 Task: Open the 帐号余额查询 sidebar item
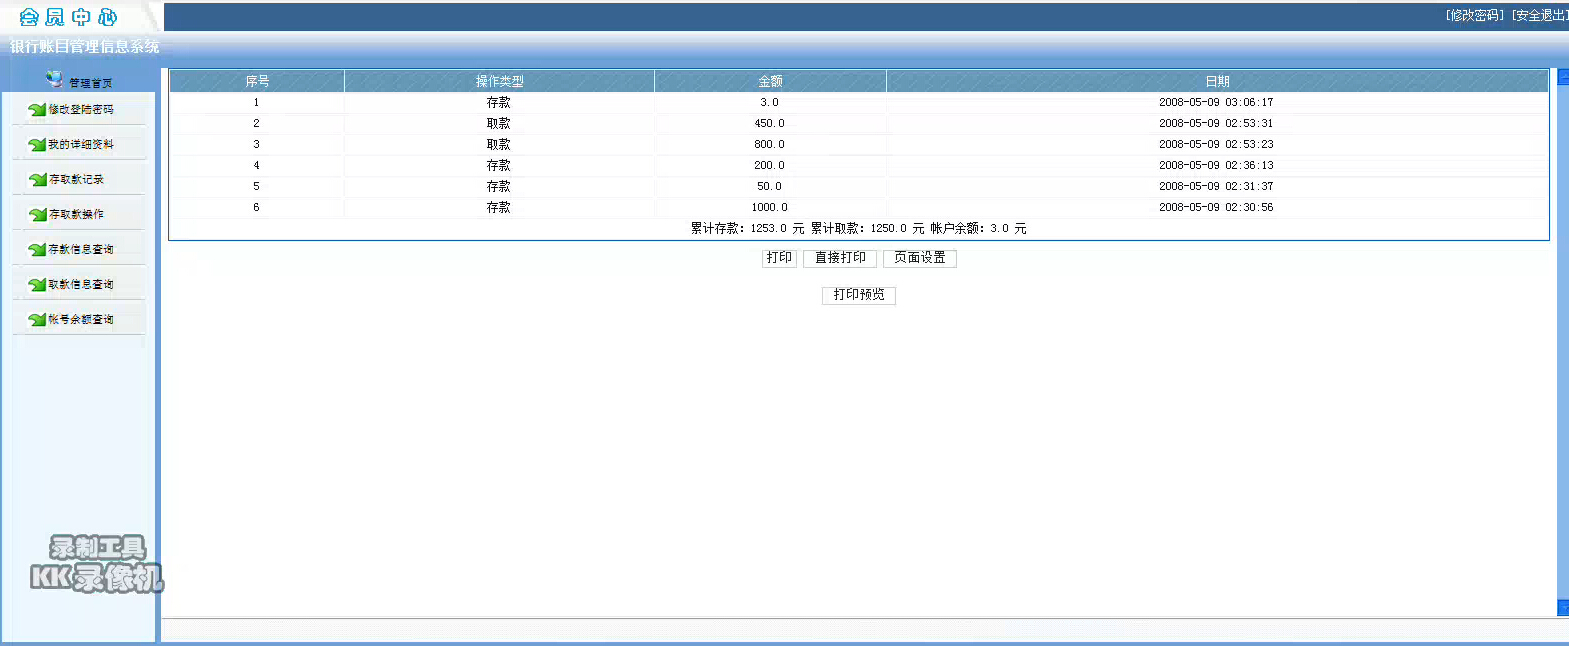coord(81,319)
